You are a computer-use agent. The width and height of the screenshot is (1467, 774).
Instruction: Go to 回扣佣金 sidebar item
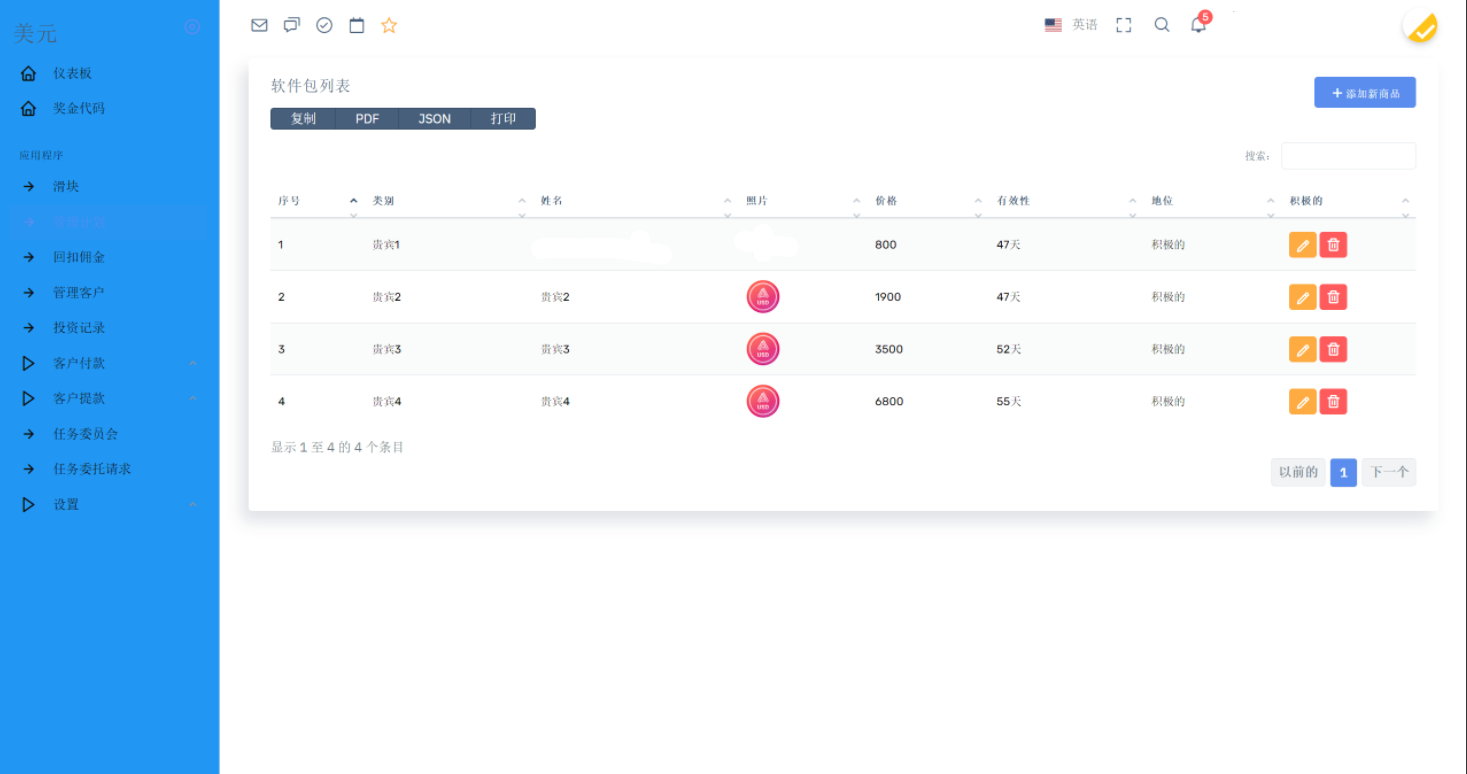(79, 257)
